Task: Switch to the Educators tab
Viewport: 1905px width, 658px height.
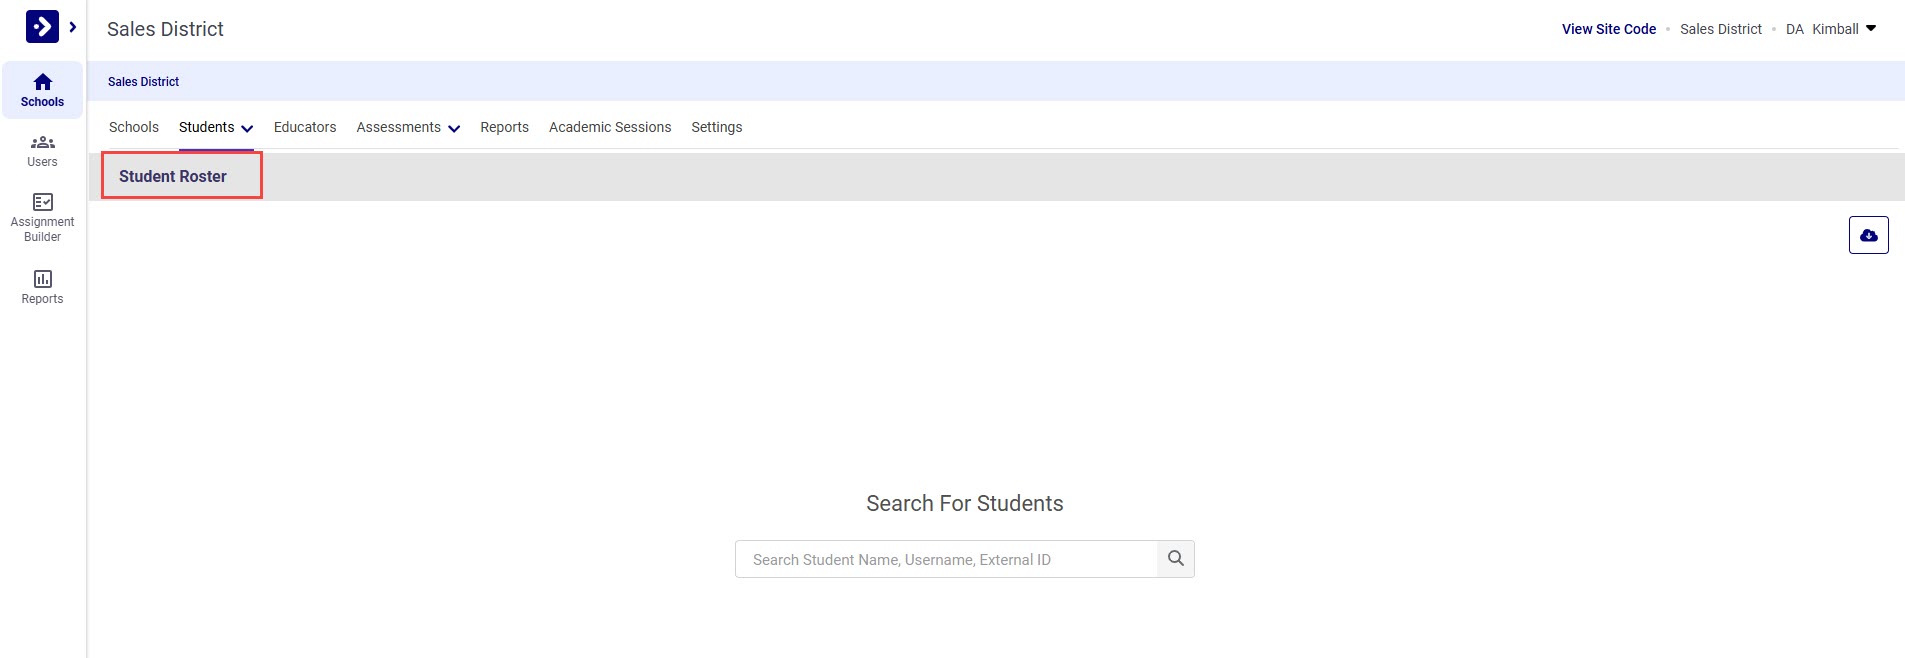Action: pos(304,127)
